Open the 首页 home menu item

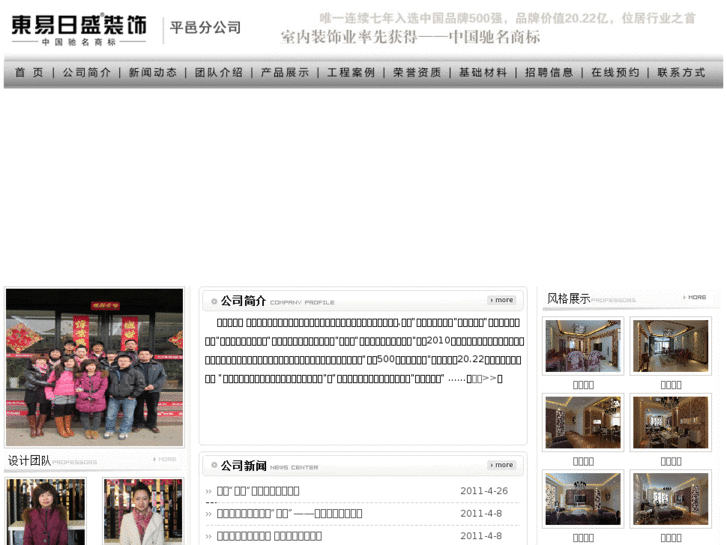[x=29, y=72]
